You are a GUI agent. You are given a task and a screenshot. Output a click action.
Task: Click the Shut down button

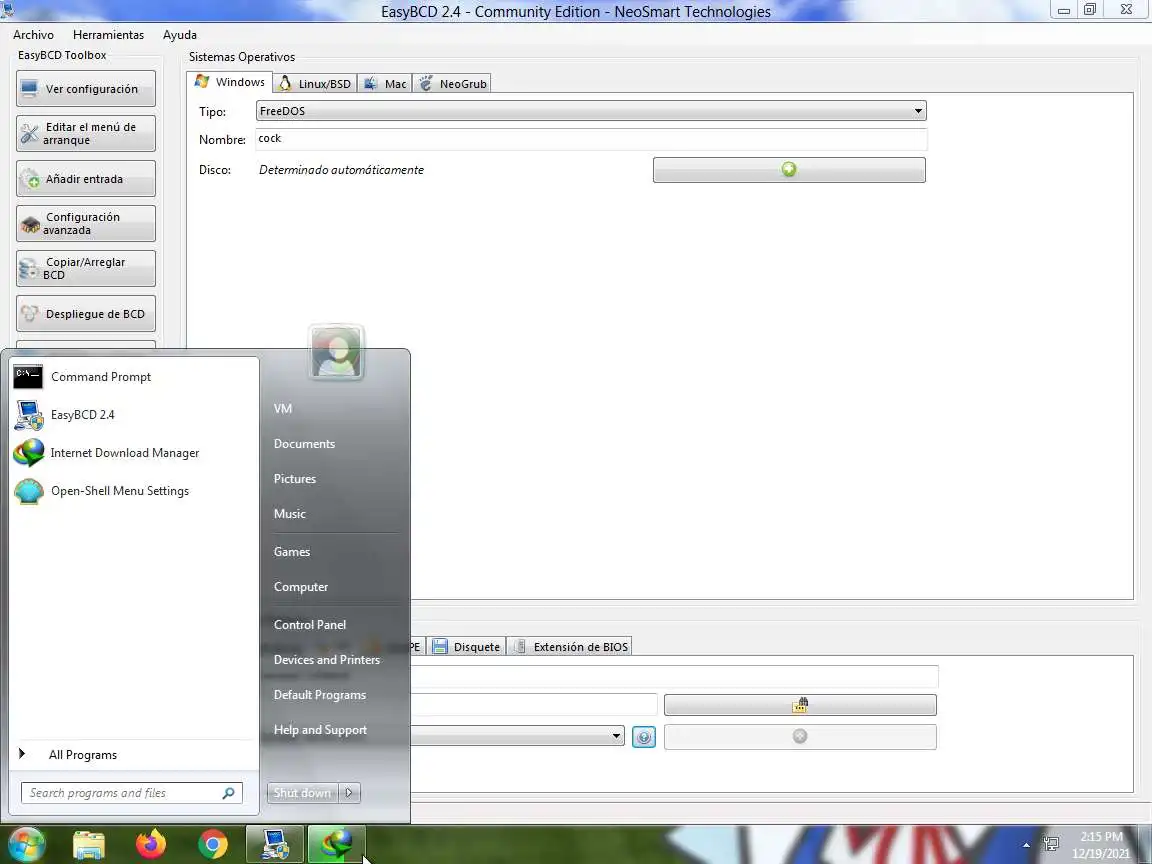pos(303,793)
